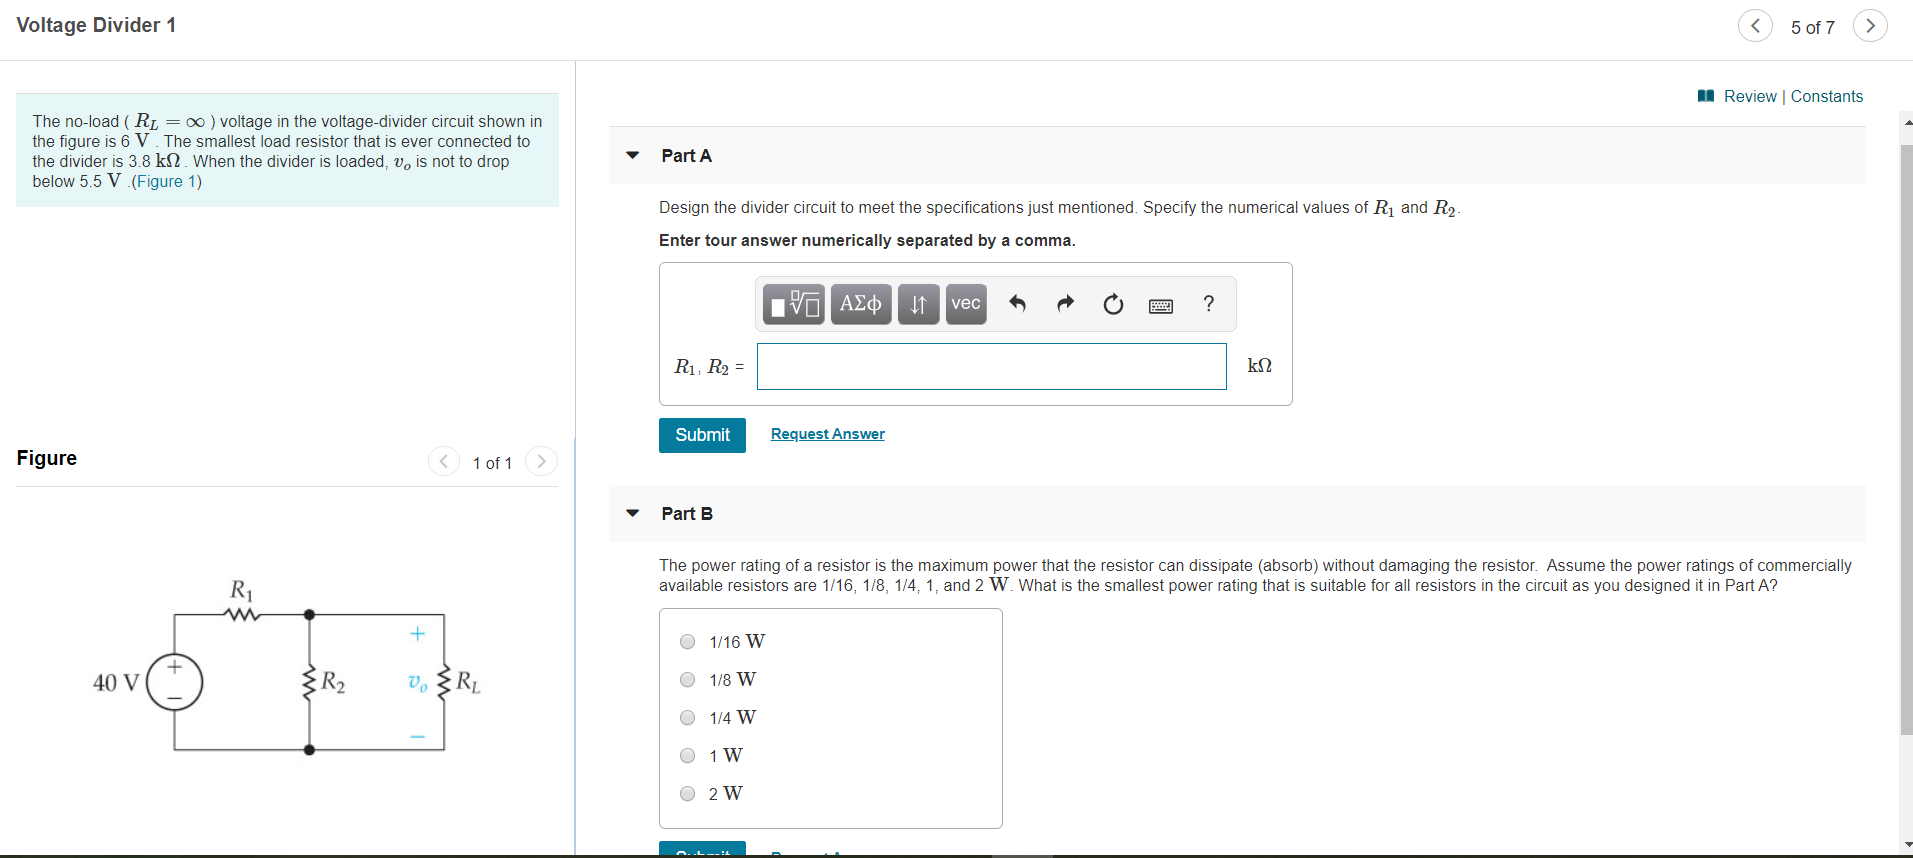The width and height of the screenshot is (1913, 858).
Task: Redo the answer edit
Action: tap(1065, 304)
